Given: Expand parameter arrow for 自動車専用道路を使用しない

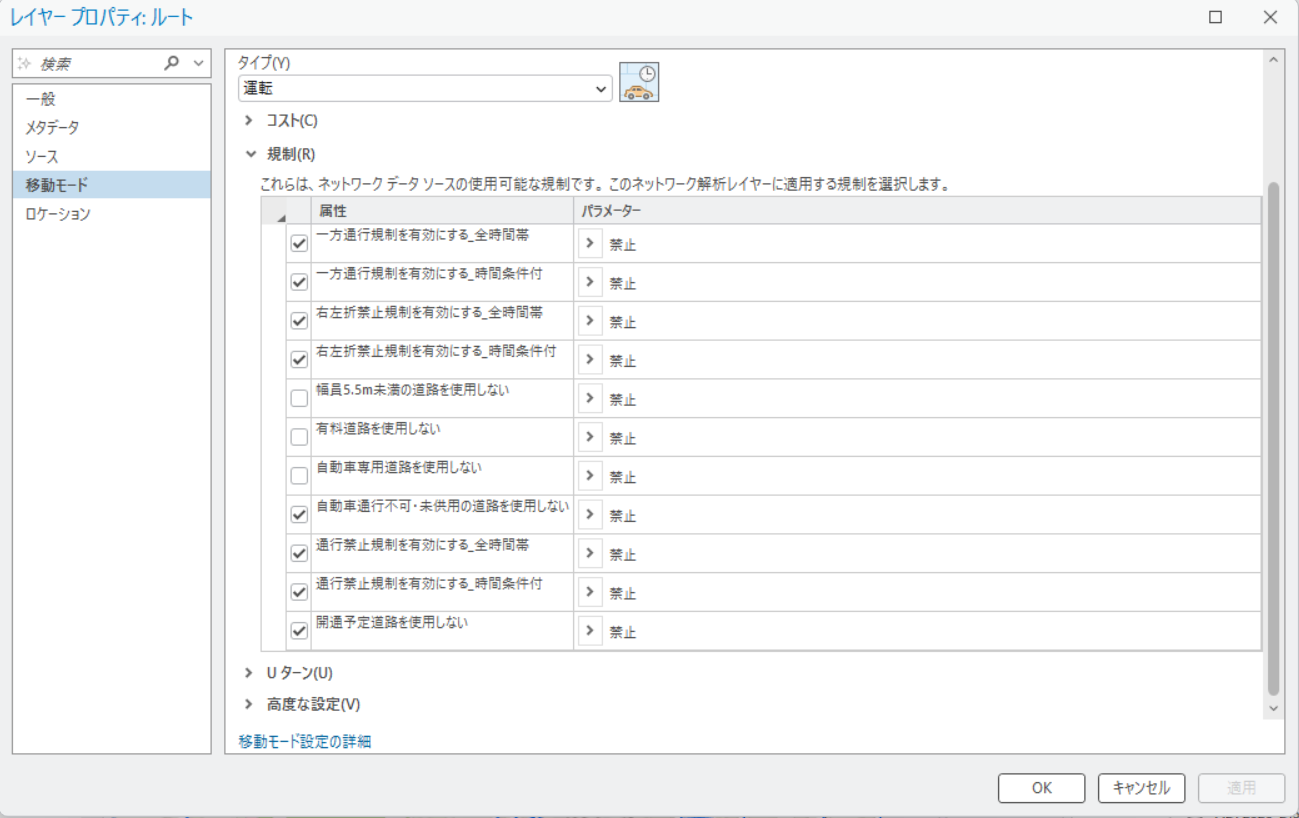Looking at the screenshot, I should [x=589, y=476].
